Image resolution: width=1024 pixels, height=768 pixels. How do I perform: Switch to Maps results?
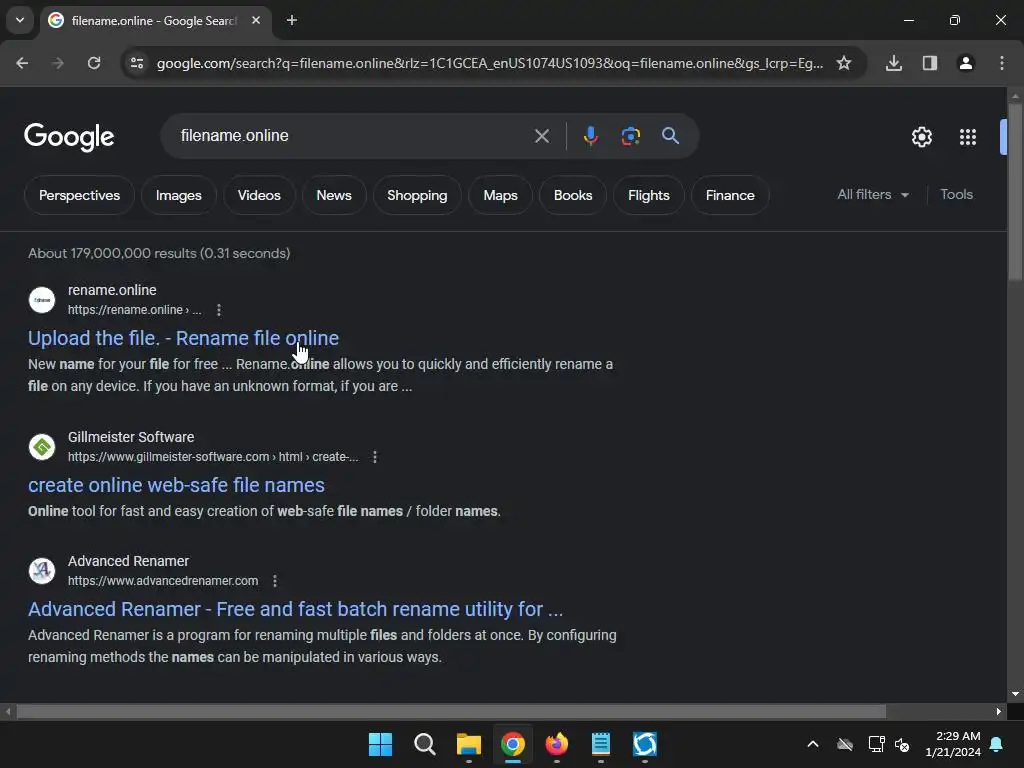pos(500,195)
